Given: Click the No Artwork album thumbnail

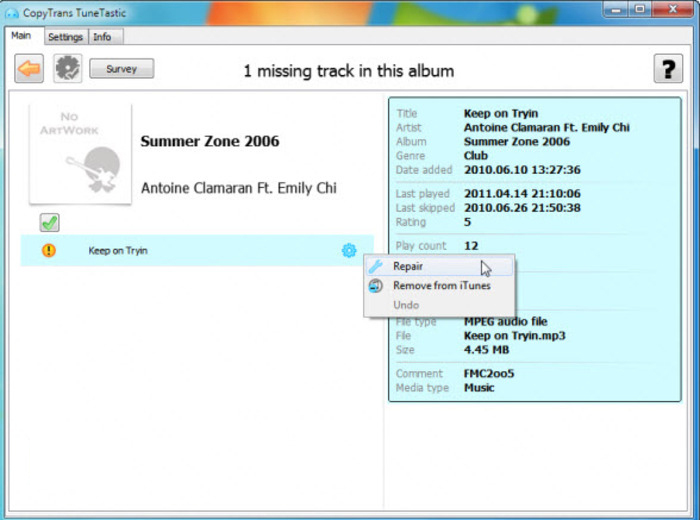Looking at the screenshot, I should pos(80,154).
